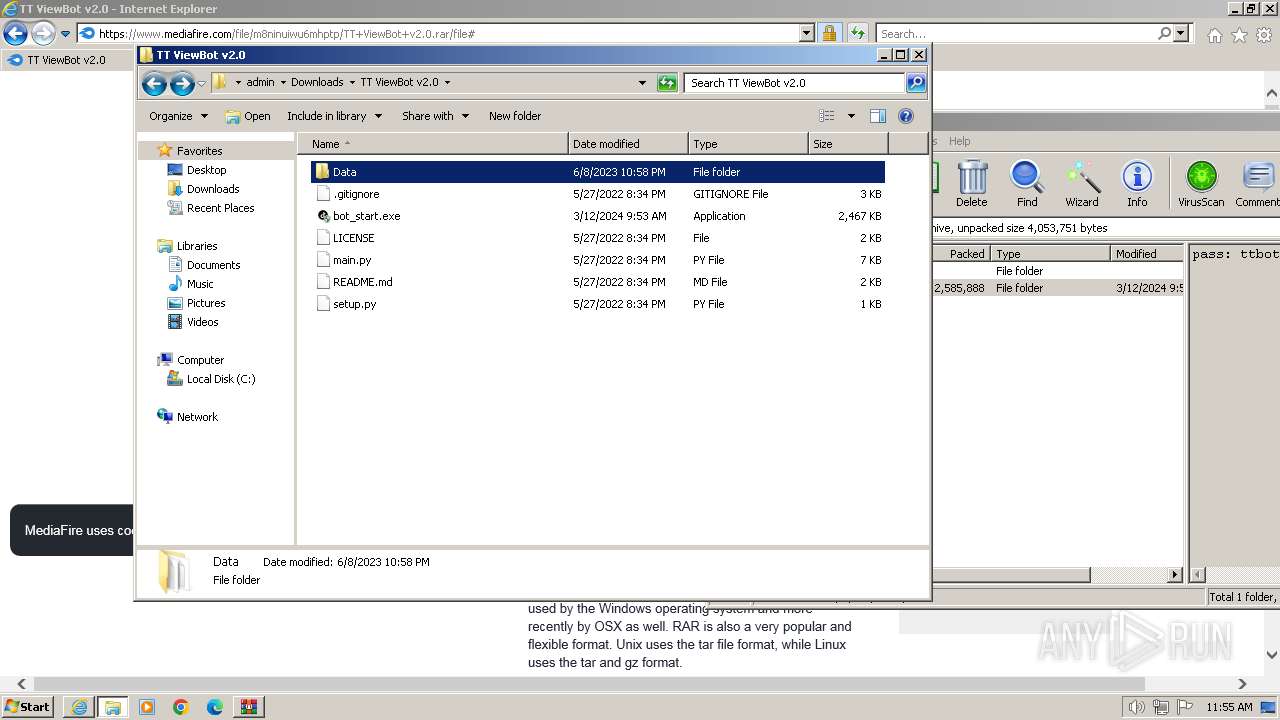Screen dimensions: 1280x720
Task: Sort by Size column header
Action: [x=848, y=144]
